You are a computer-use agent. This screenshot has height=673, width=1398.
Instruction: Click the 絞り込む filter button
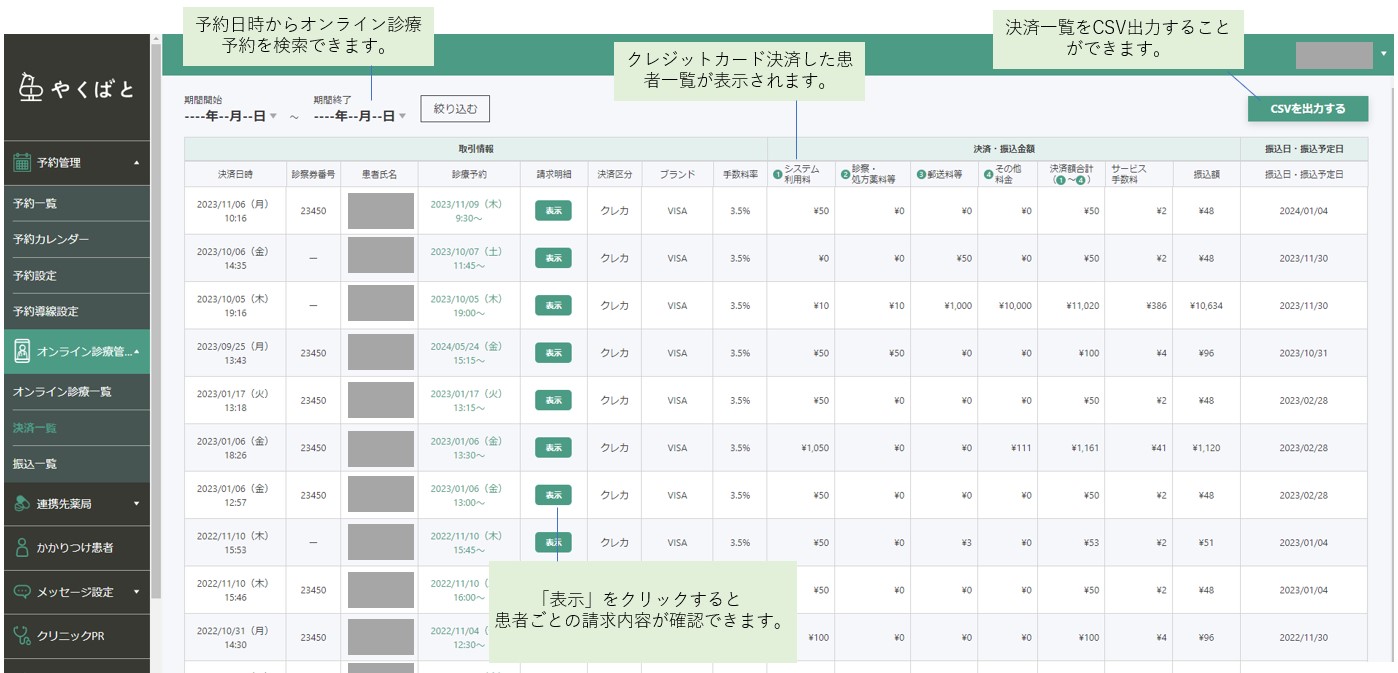[x=455, y=109]
